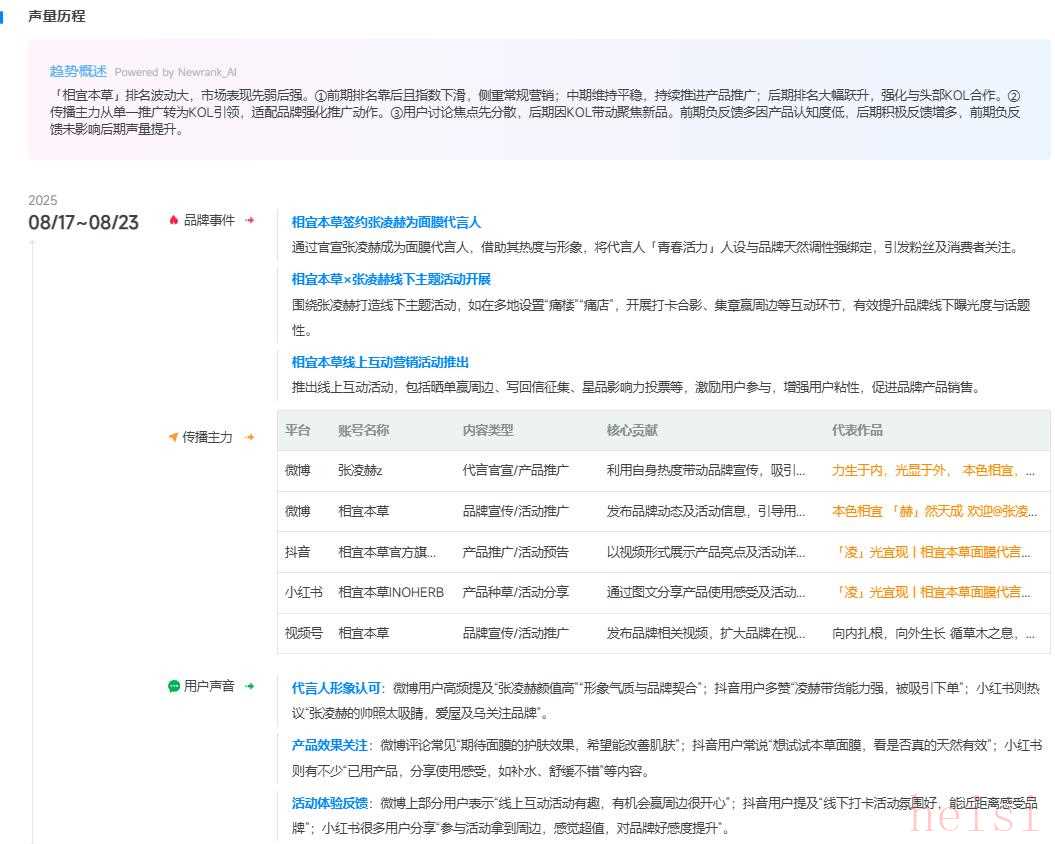This screenshot has width=1055, height=844.
Task: Open 小红书 row representative work link
Action: pos(931,592)
